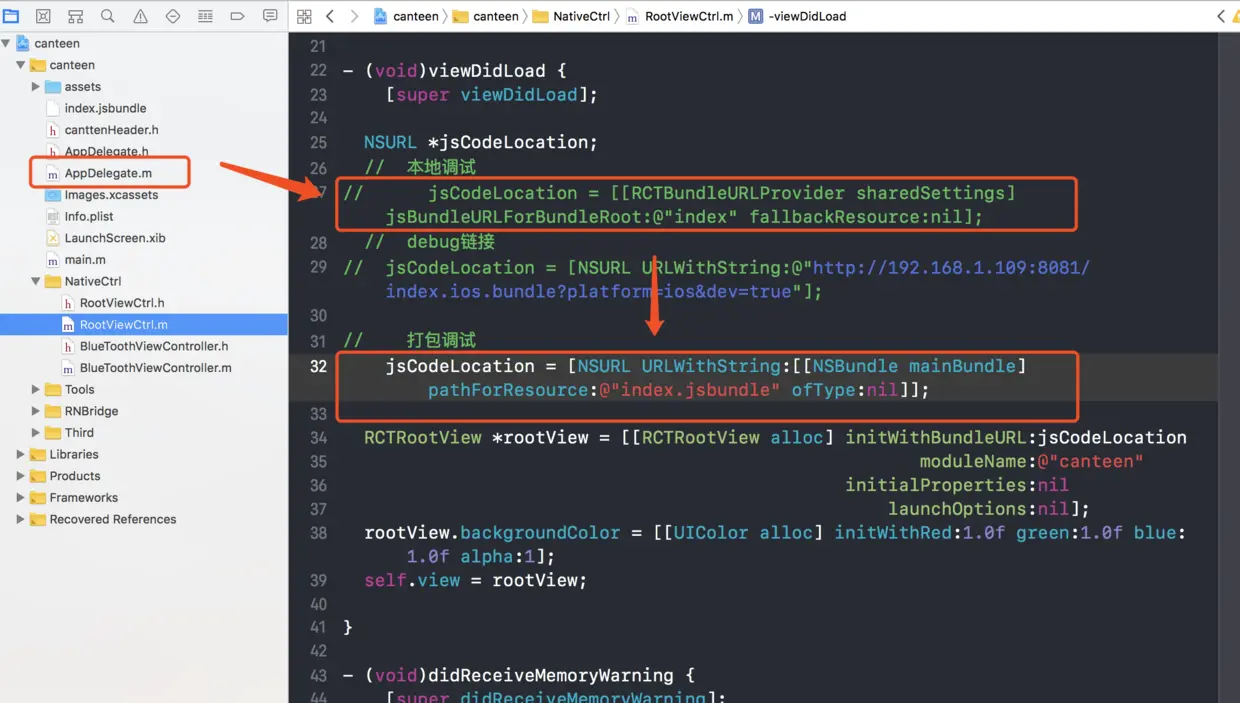Click the RCTRootView *rootView declaration
This screenshot has height=703, width=1240.
[486, 437]
